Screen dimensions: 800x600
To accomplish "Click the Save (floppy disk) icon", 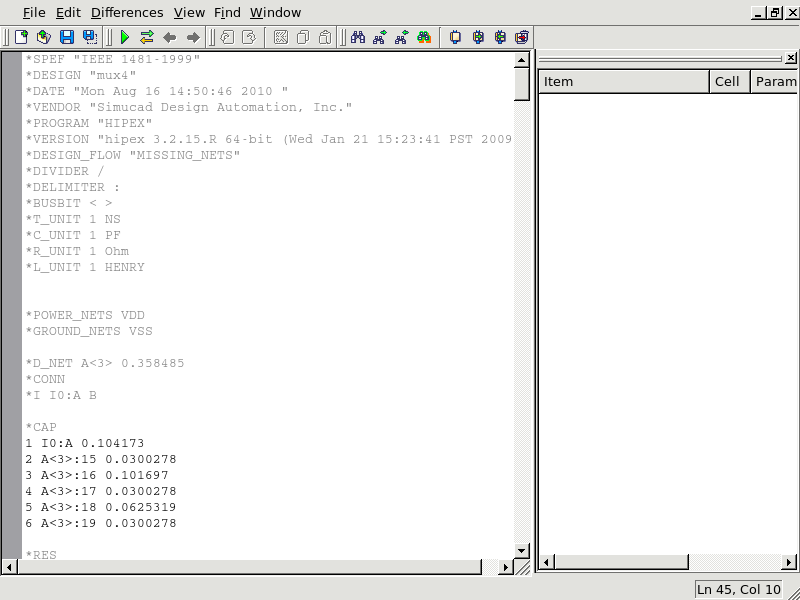I will 67,37.
